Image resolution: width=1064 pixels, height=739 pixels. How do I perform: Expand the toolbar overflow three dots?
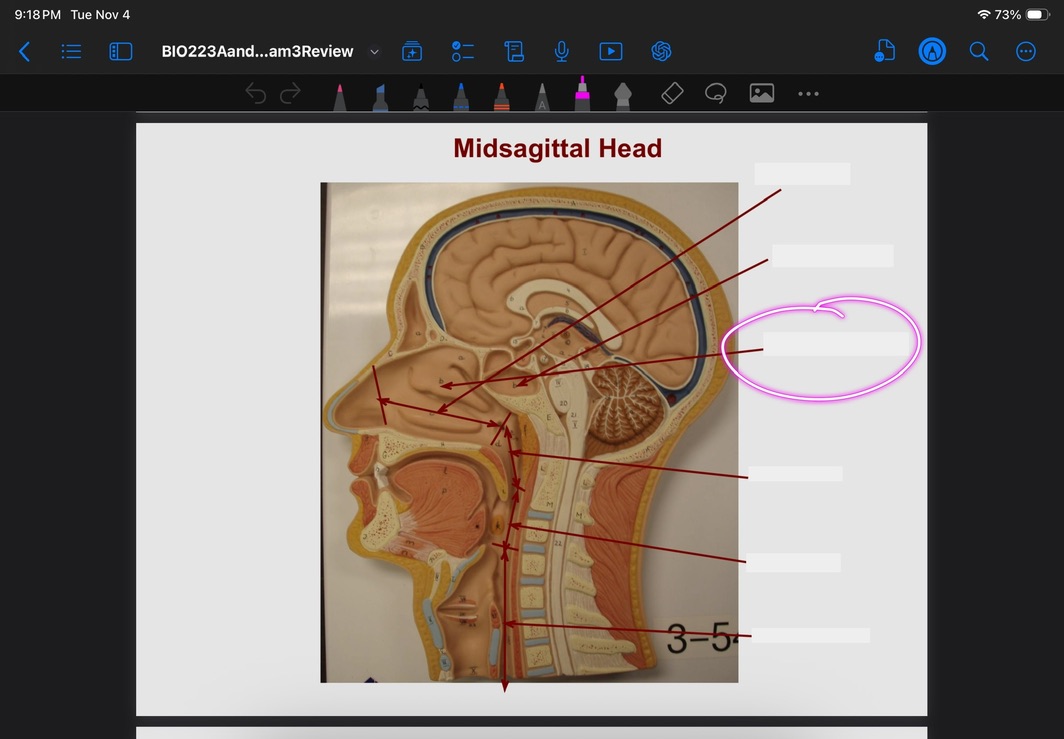tap(808, 94)
